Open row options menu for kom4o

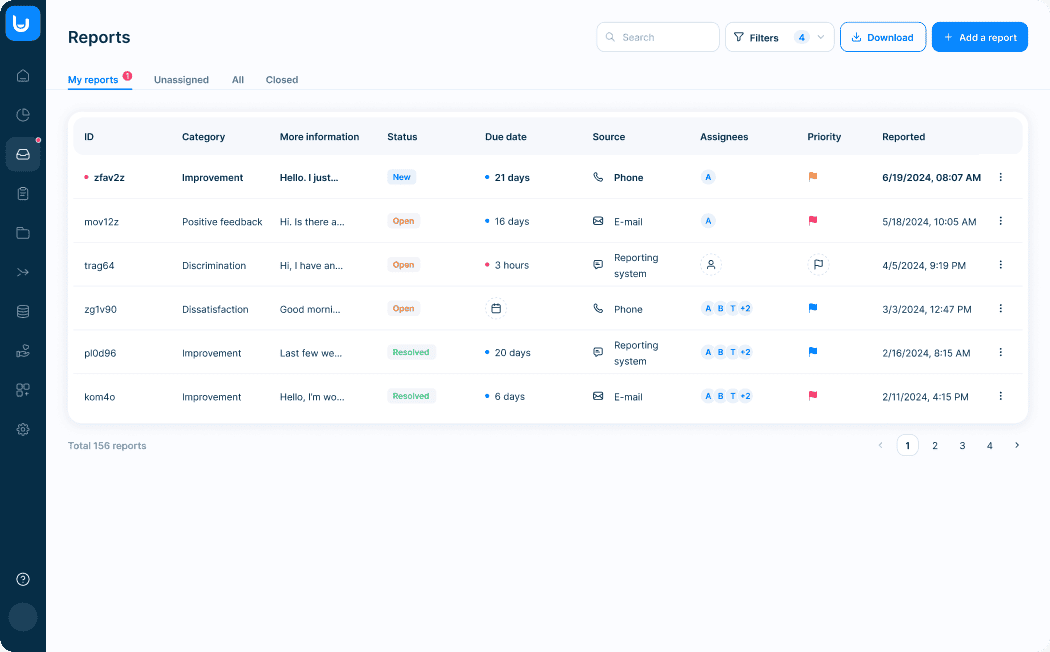pos(1000,396)
